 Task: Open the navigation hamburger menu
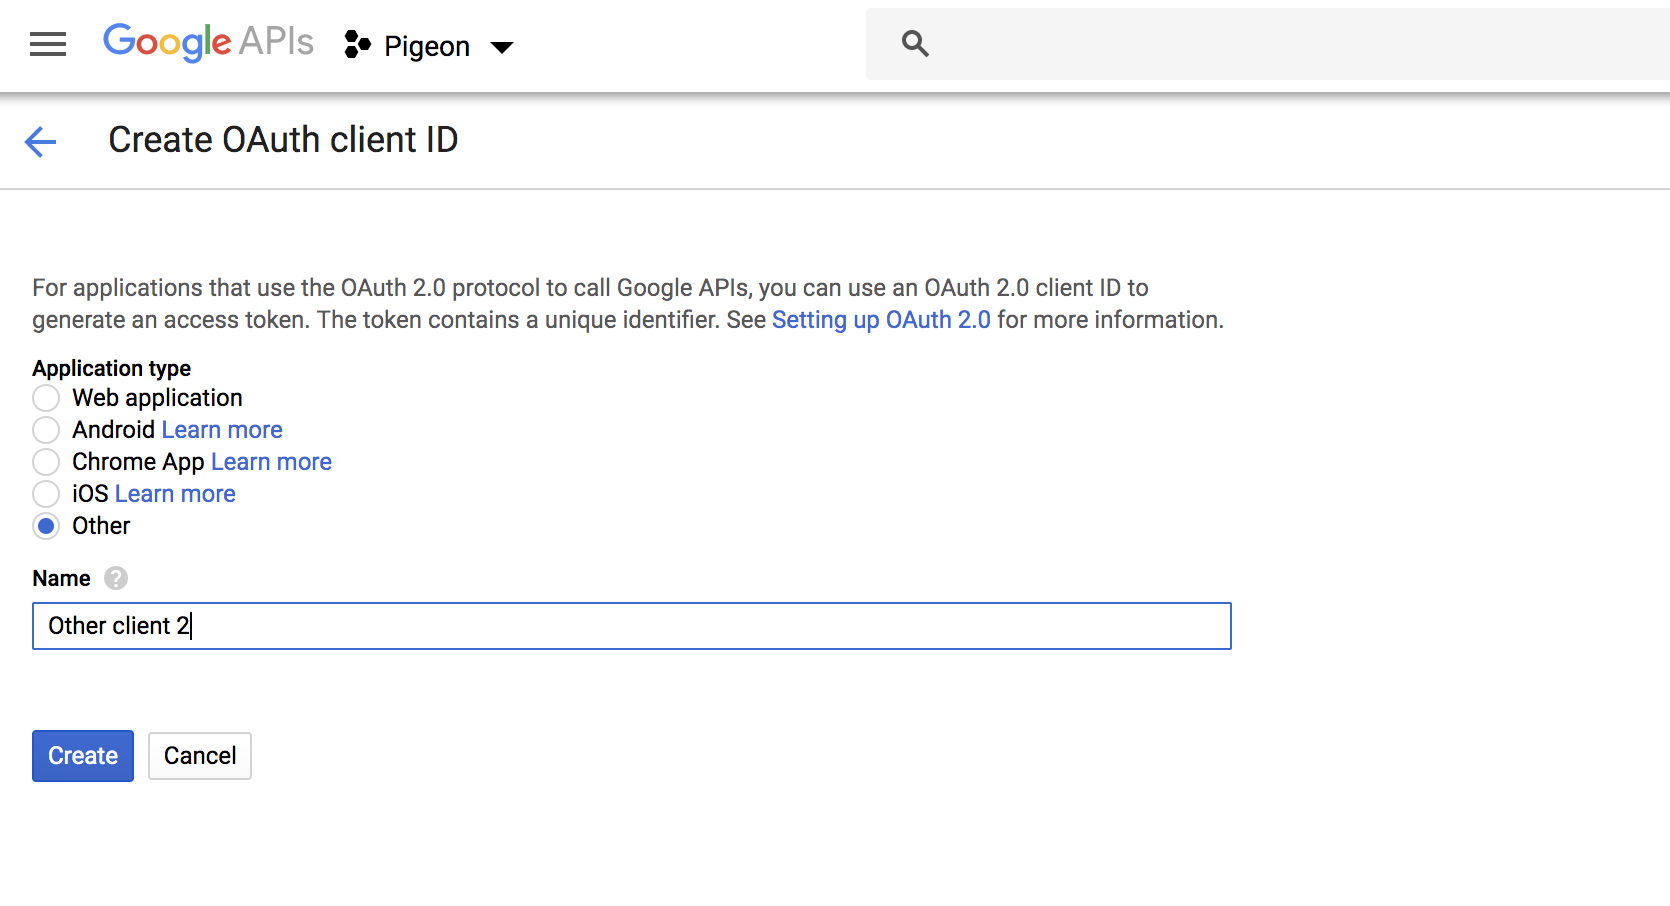47,44
